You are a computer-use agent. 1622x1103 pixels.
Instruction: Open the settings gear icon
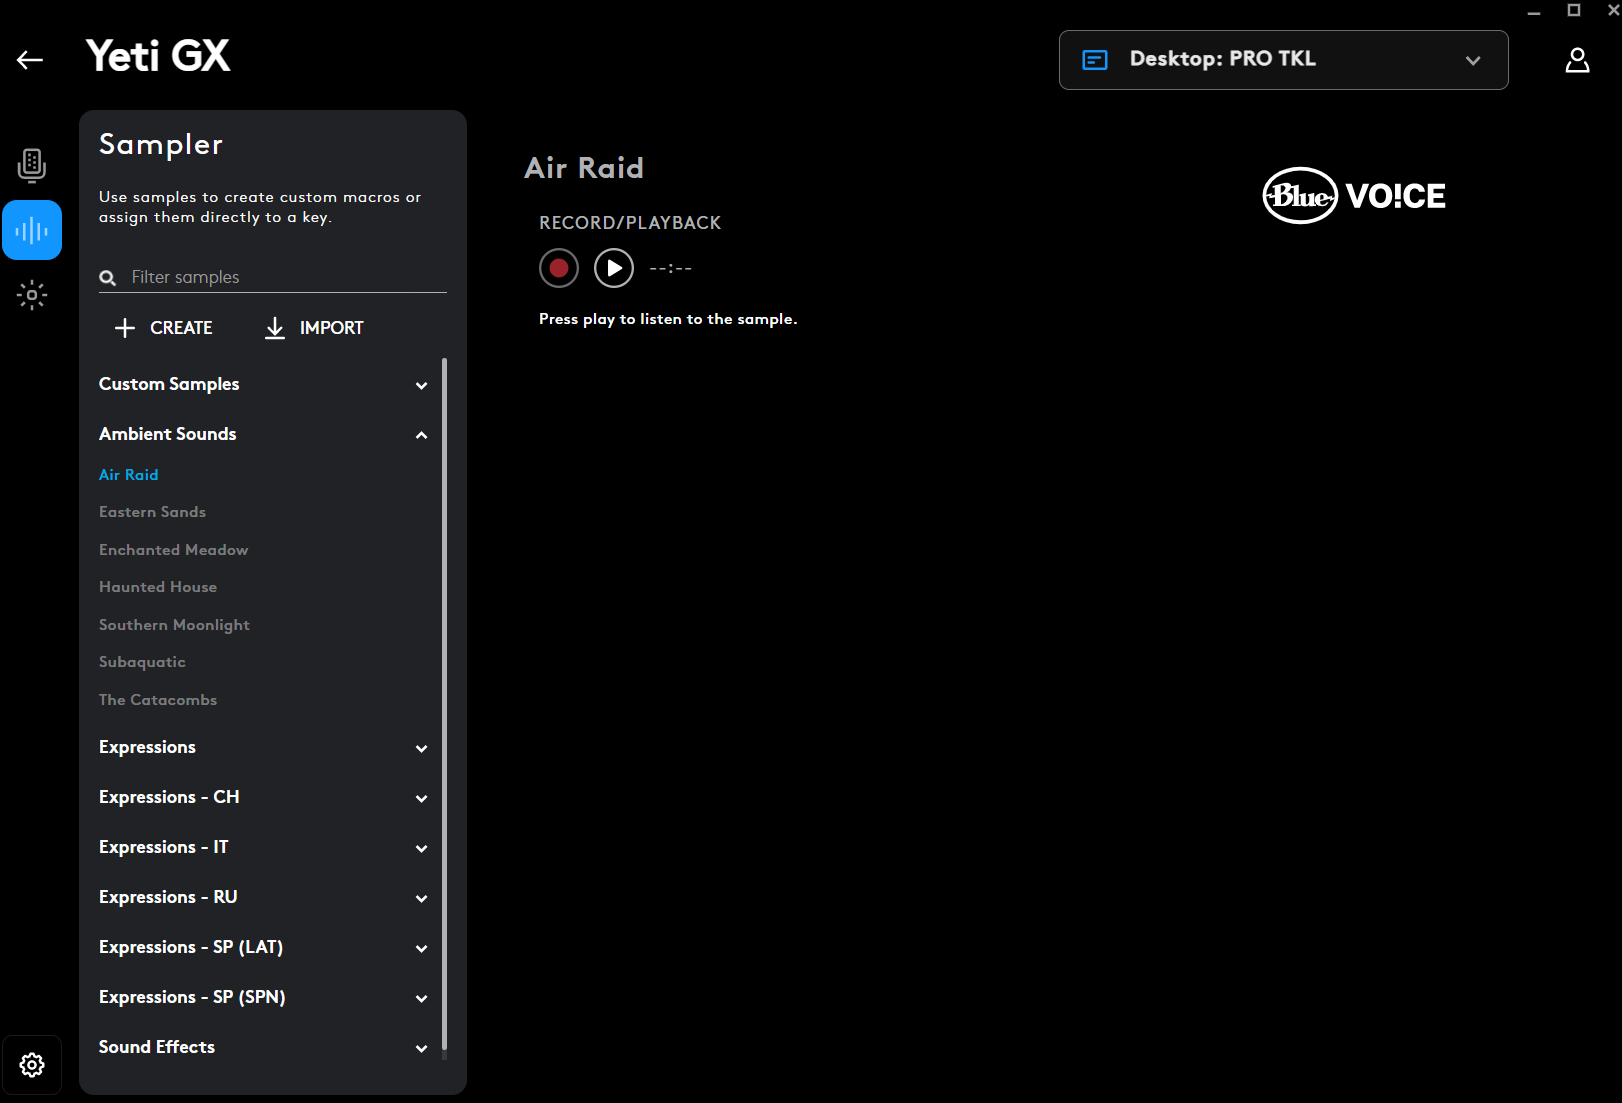pyautogui.click(x=32, y=1065)
